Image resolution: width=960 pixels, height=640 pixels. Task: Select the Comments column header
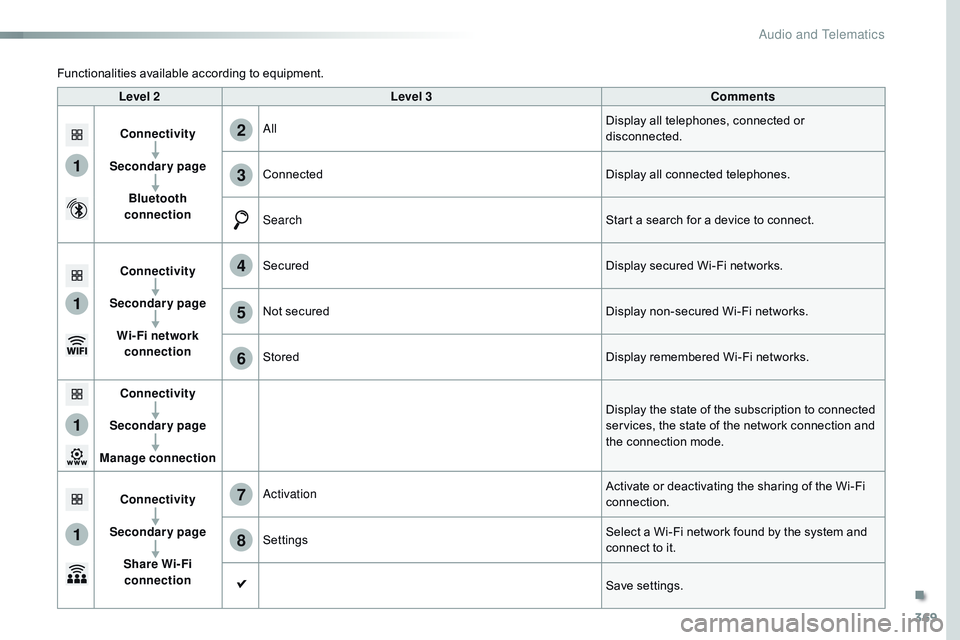coord(742,97)
